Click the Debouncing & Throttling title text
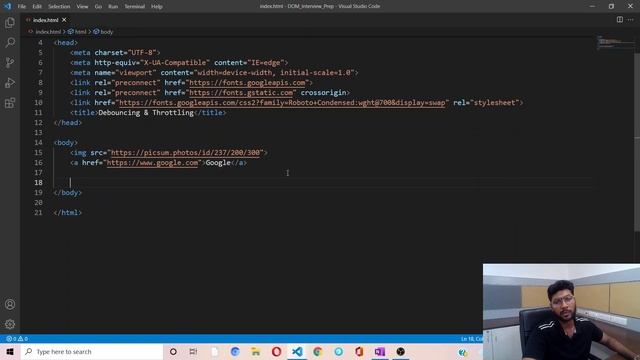This screenshot has height=360, width=640. [146, 113]
